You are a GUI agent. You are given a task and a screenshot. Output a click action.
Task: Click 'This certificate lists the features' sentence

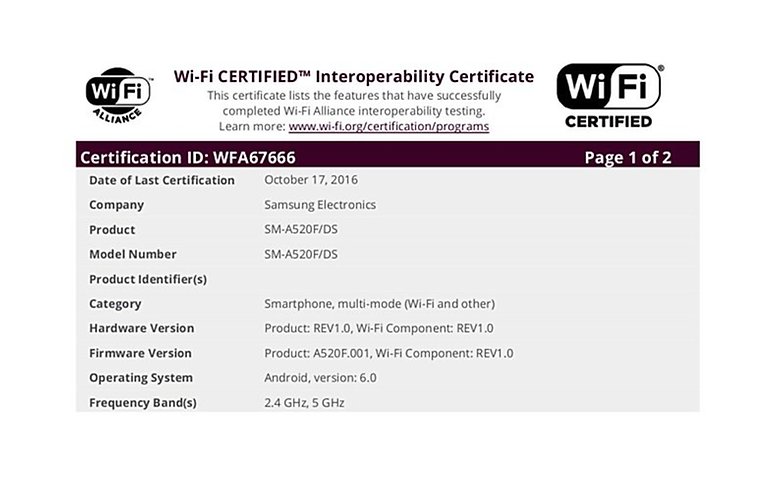point(354,103)
